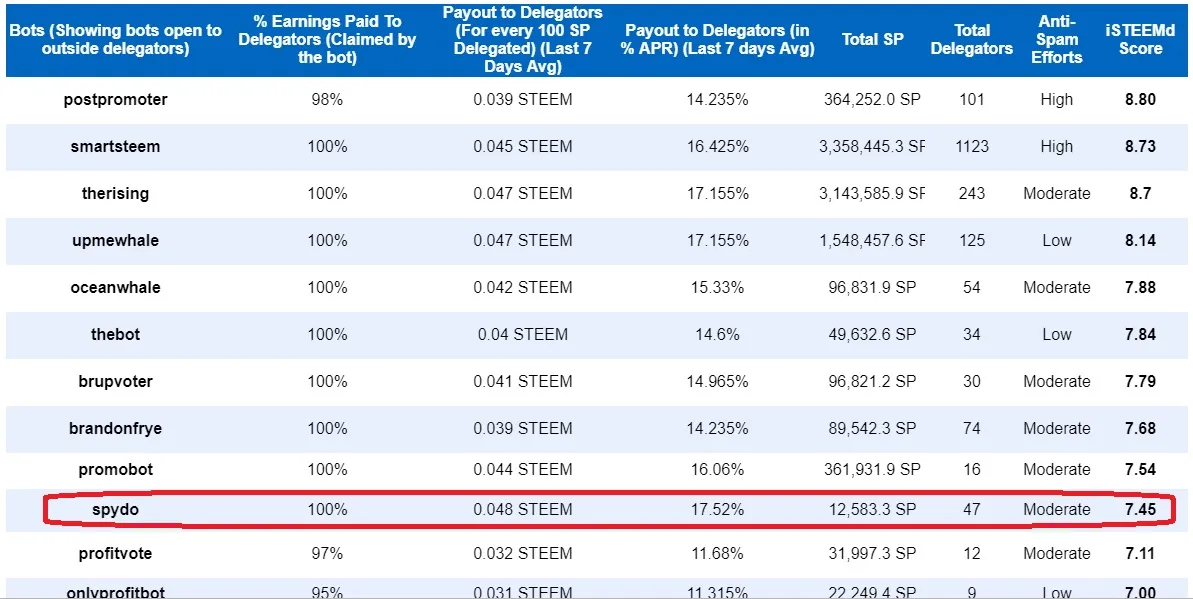Sort by the Total SP column header
Viewport: 1193px width, 599px height.
(873, 40)
